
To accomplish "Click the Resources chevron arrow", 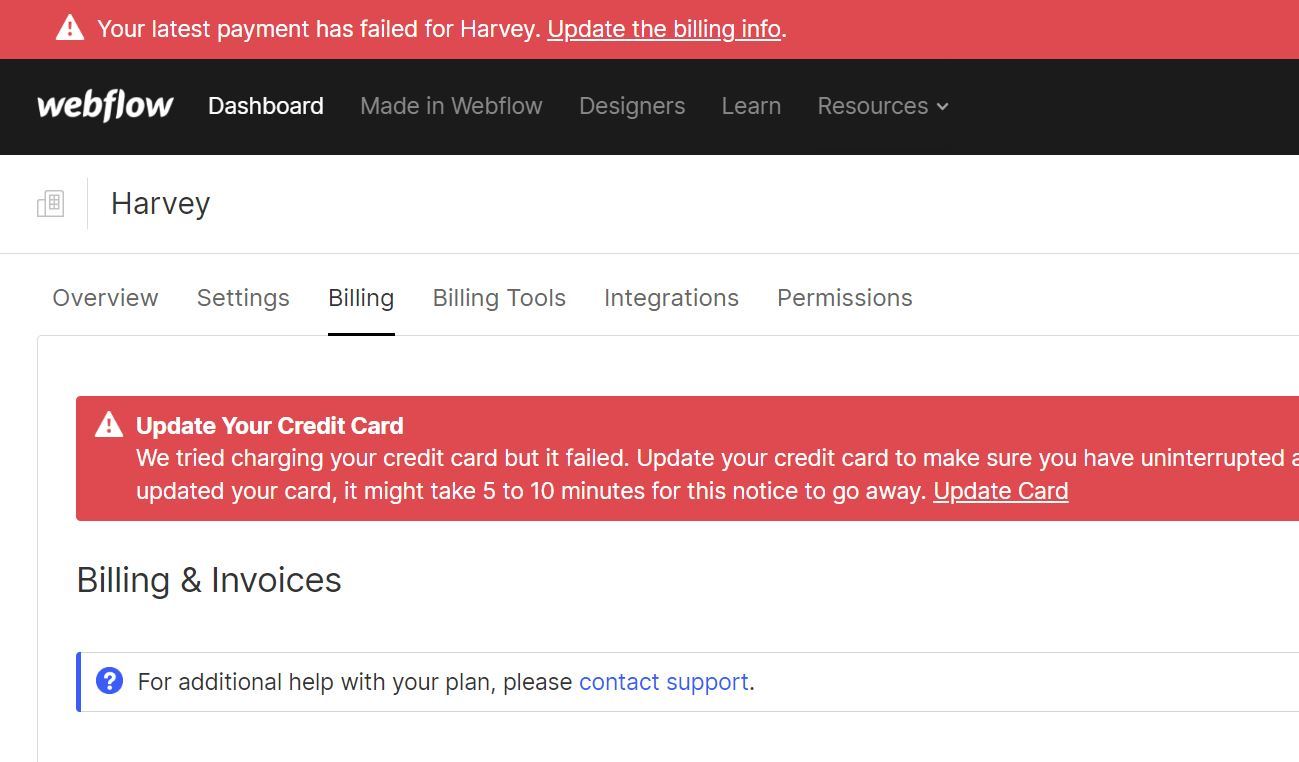I will [942, 107].
